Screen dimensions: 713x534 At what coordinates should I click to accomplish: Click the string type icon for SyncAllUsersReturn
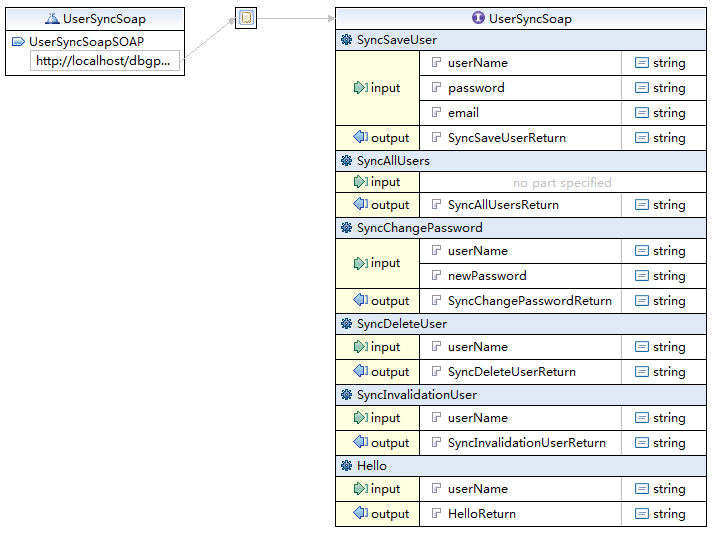642,205
